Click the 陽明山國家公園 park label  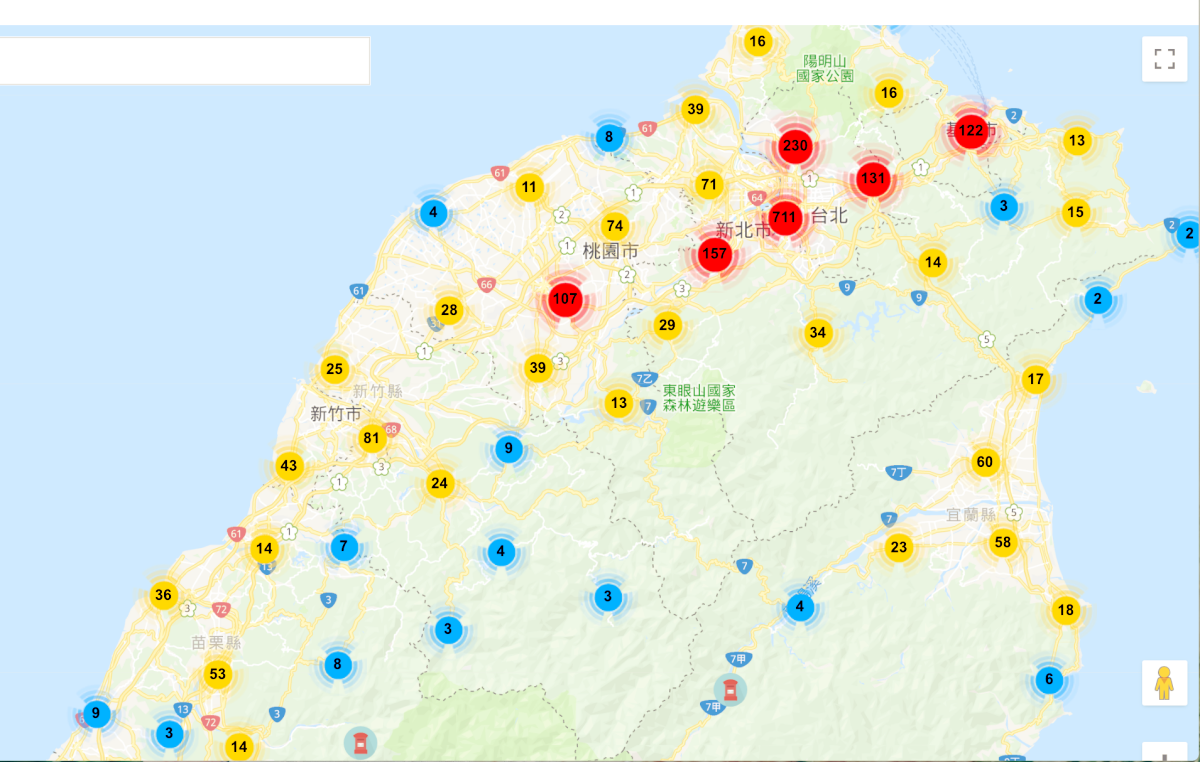[x=825, y=68]
